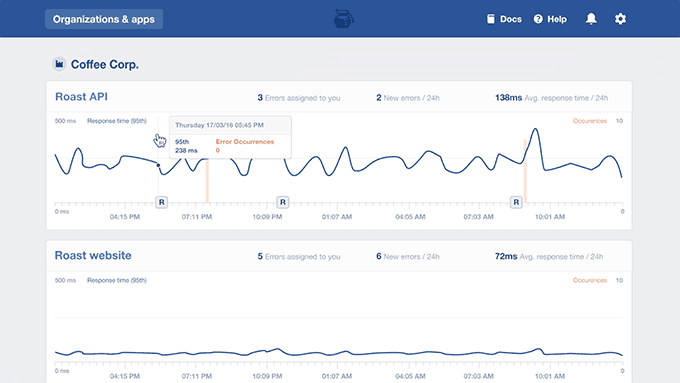680x383 pixels.
Task: View 3 errors assigned to you
Action: [x=299, y=98]
